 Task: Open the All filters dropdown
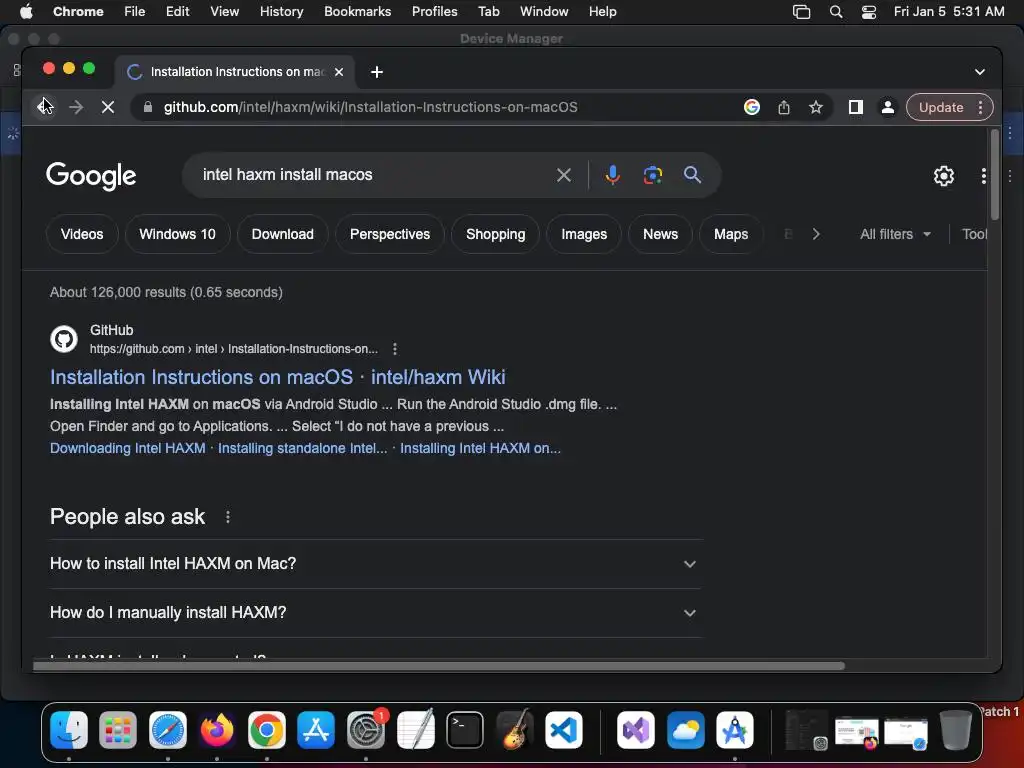(x=895, y=234)
